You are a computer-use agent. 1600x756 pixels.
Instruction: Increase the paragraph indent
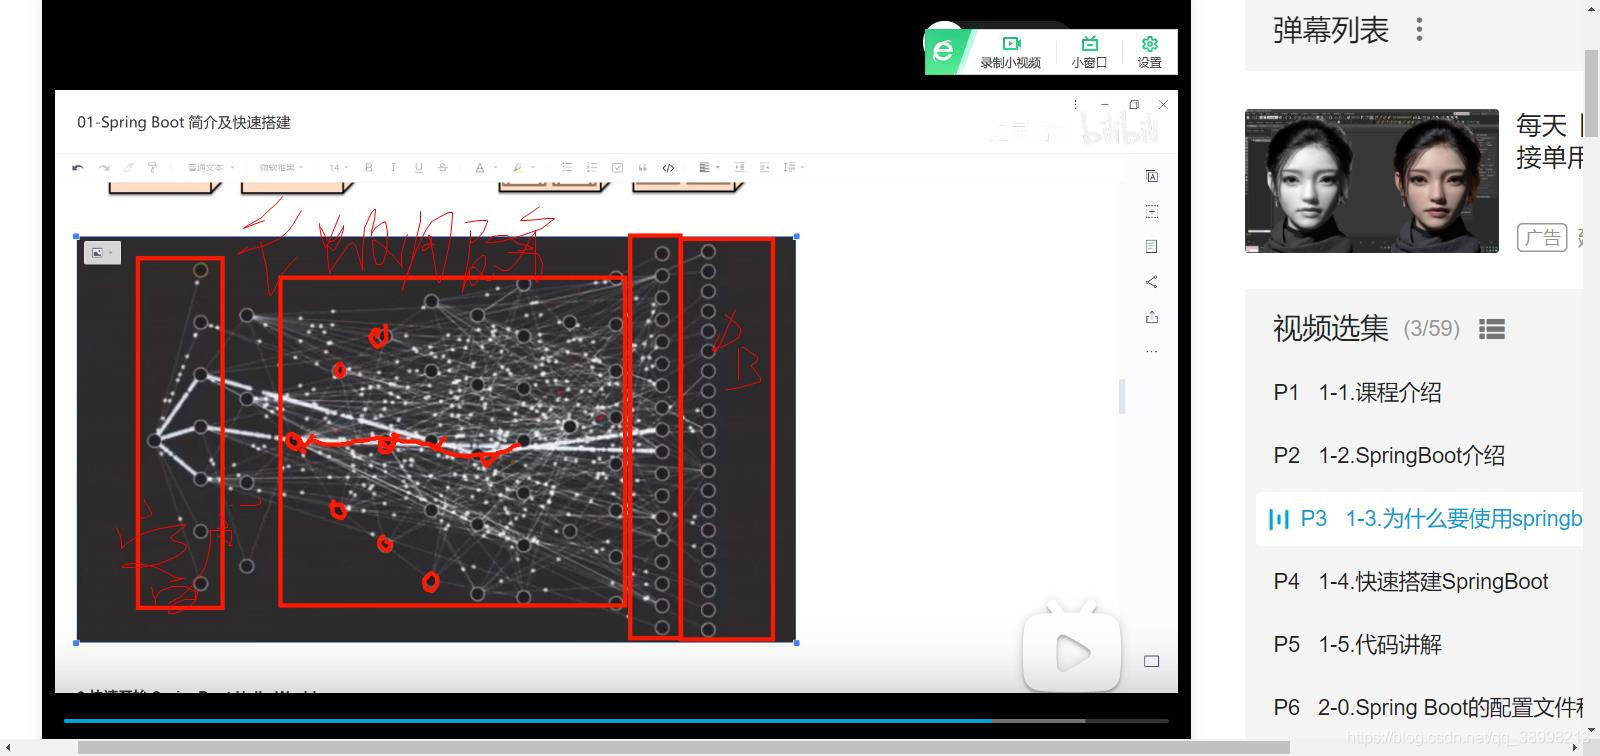pos(739,168)
